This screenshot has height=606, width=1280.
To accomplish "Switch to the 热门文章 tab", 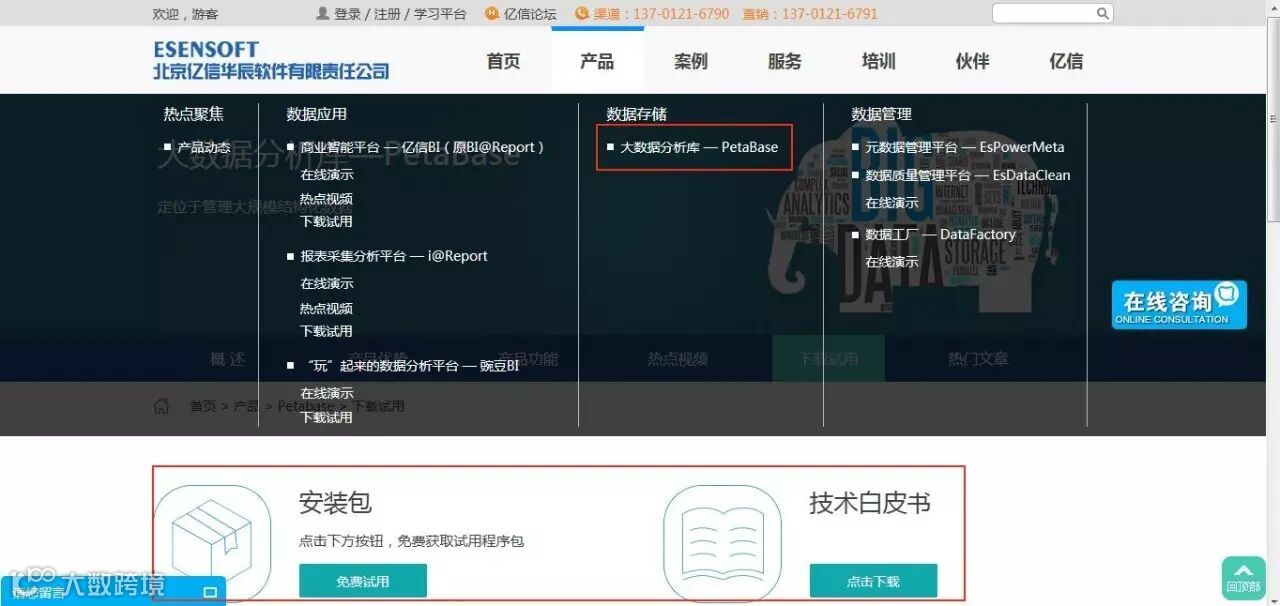I will point(978,359).
